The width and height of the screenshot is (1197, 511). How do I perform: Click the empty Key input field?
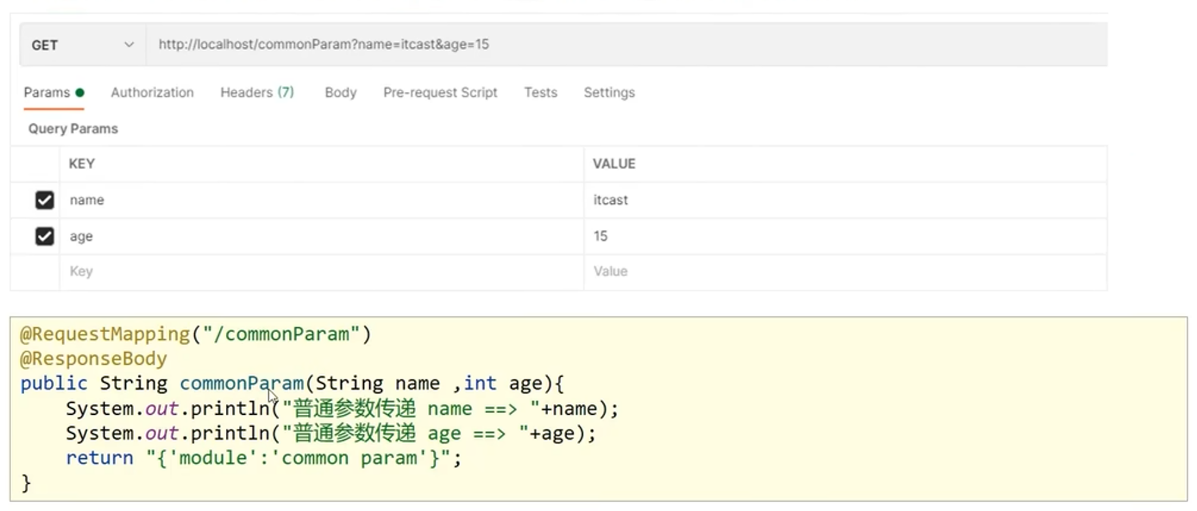click(321, 272)
